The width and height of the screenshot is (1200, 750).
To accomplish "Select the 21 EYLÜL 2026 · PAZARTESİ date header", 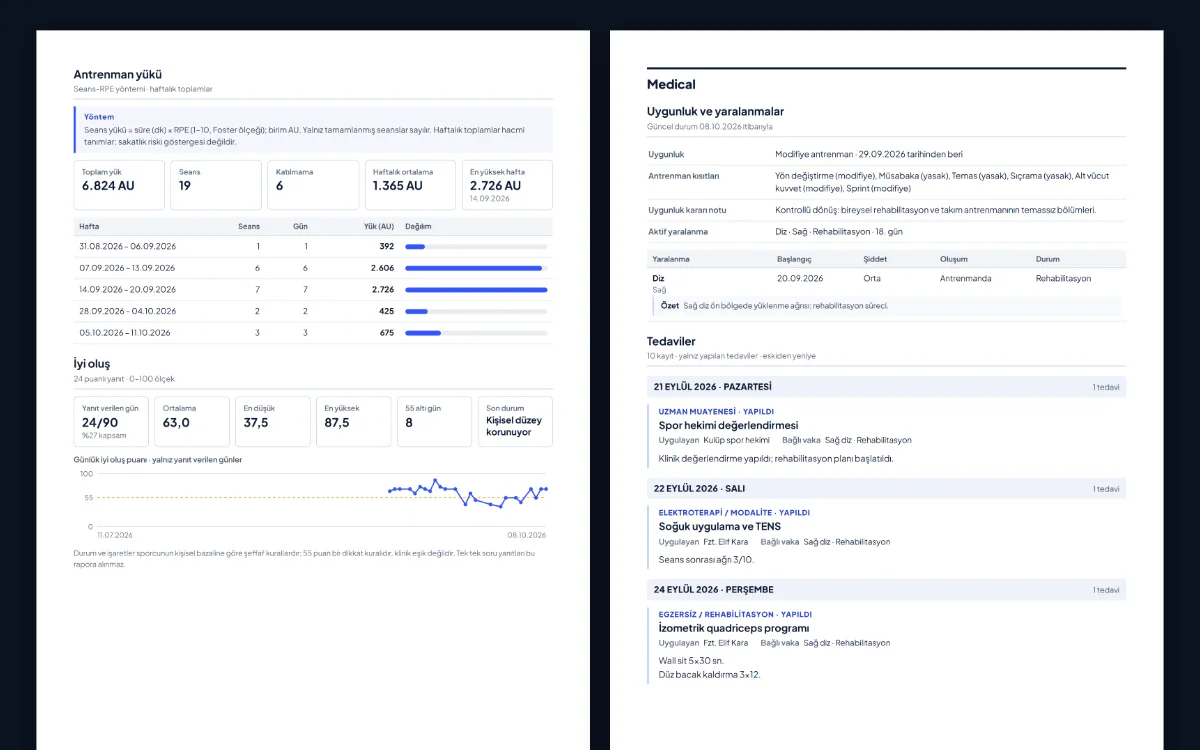I will (x=887, y=386).
